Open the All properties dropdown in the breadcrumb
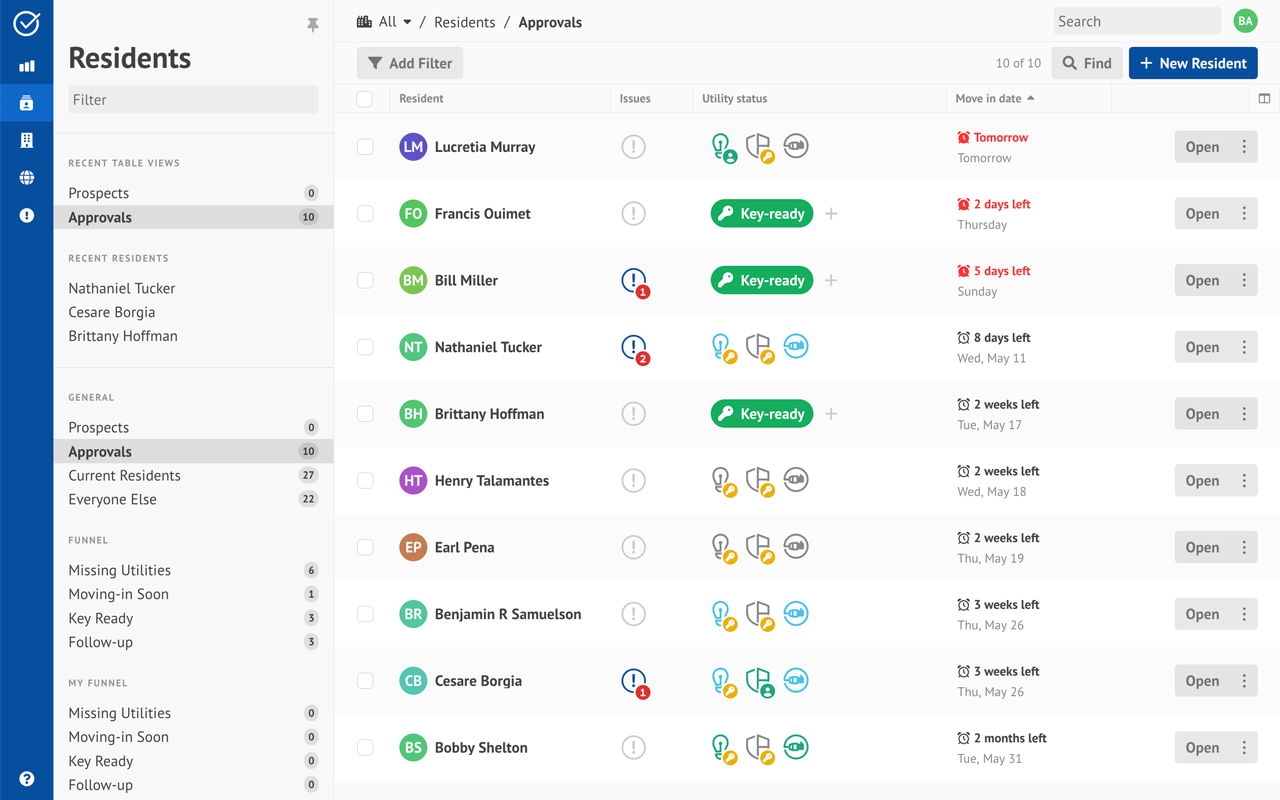 tap(384, 21)
